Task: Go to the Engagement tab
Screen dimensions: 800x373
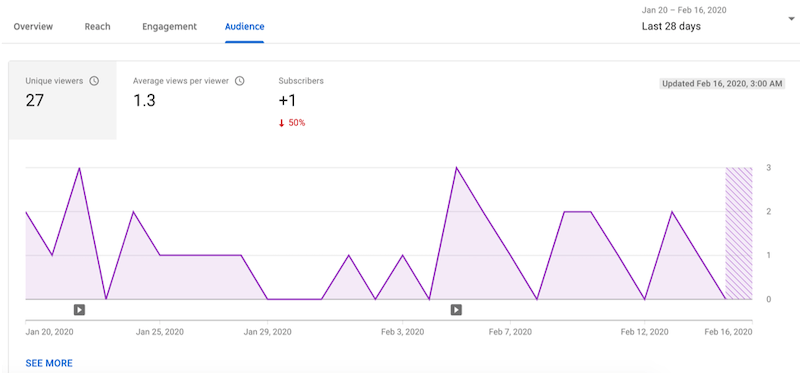Action: point(169,27)
